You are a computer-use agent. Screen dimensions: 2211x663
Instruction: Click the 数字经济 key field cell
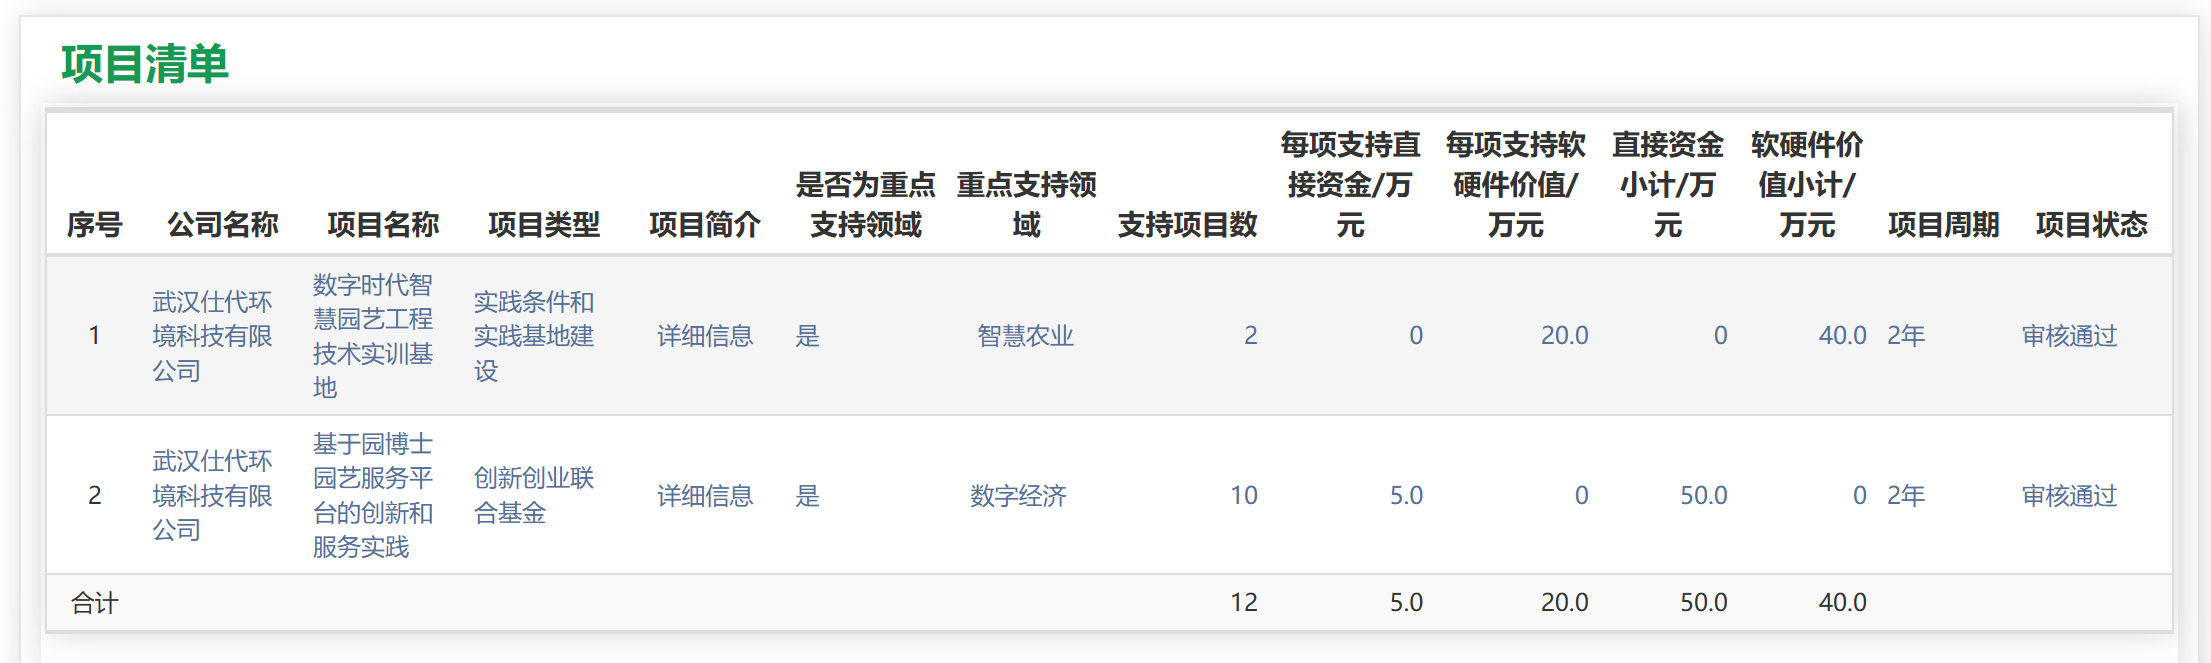click(x=1018, y=496)
